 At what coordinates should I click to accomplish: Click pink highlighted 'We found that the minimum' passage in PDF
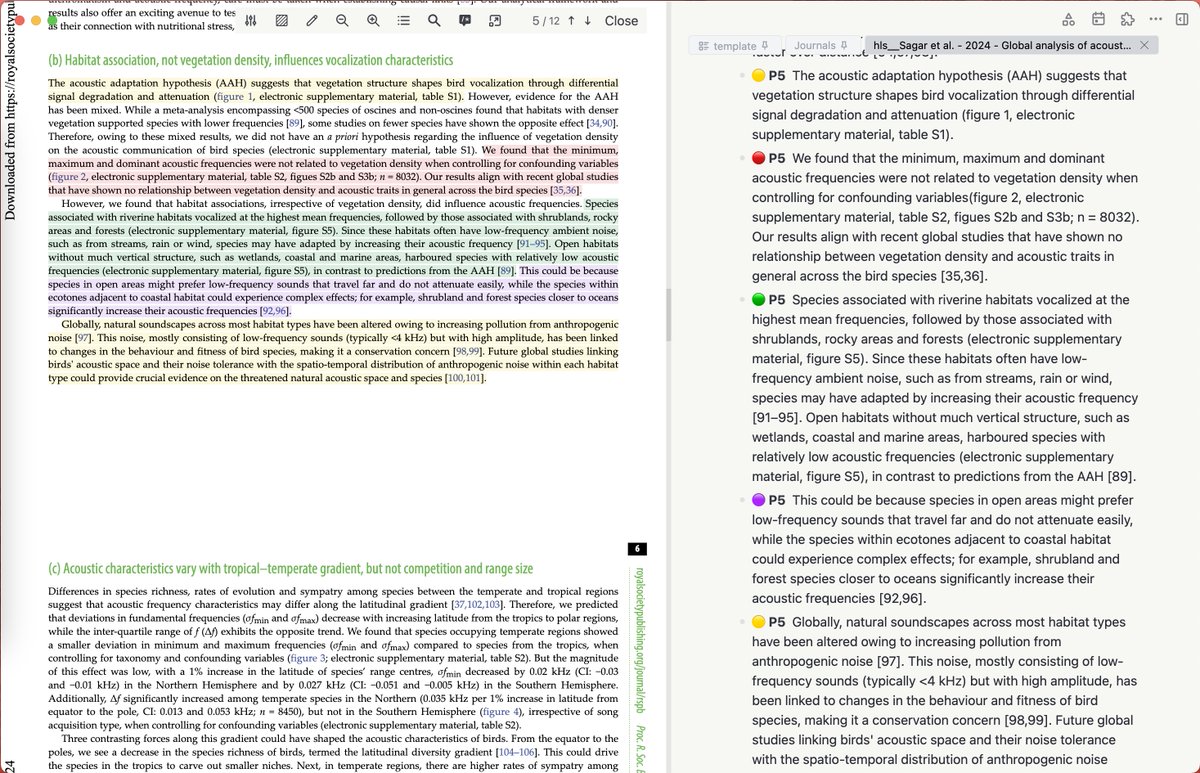coord(333,170)
